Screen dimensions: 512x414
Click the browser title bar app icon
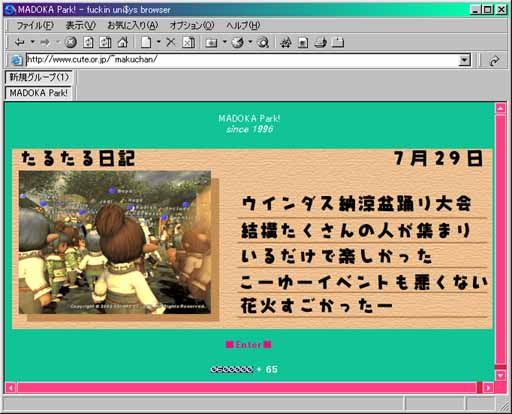[x=10, y=10]
